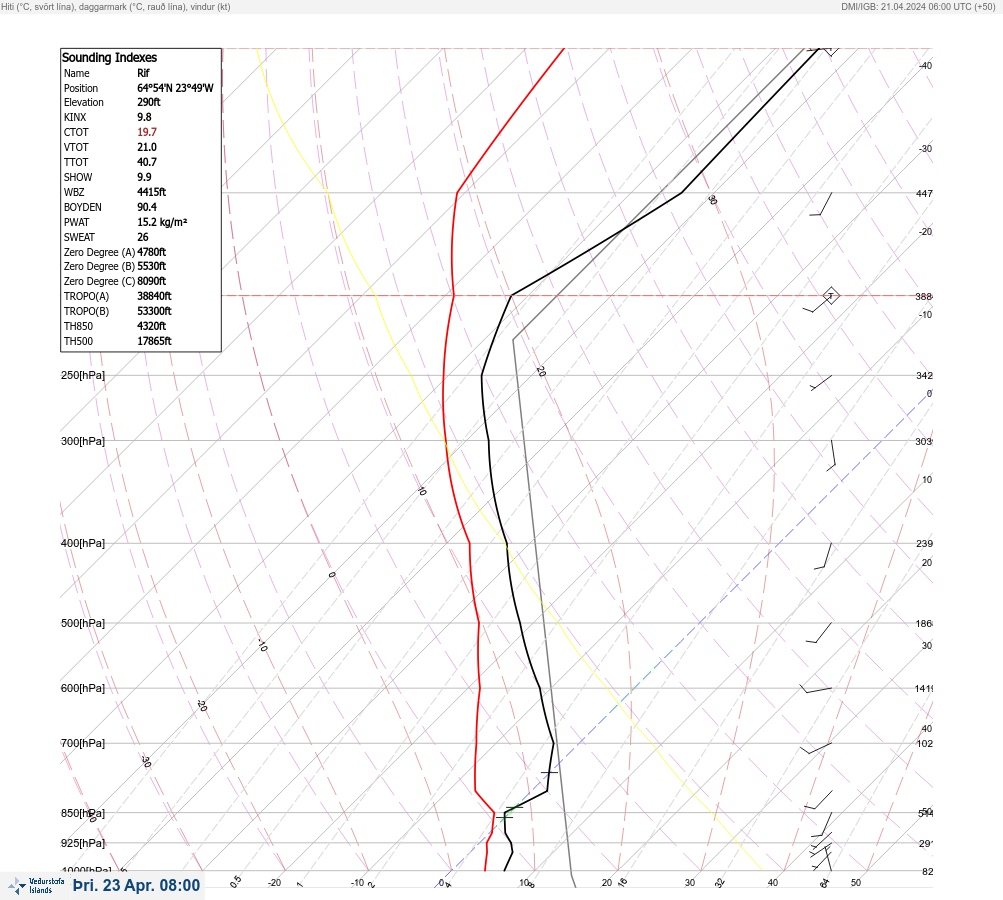Click the station name value 'Rif'
The width and height of the screenshot is (1003, 900).
[x=143, y=73]
